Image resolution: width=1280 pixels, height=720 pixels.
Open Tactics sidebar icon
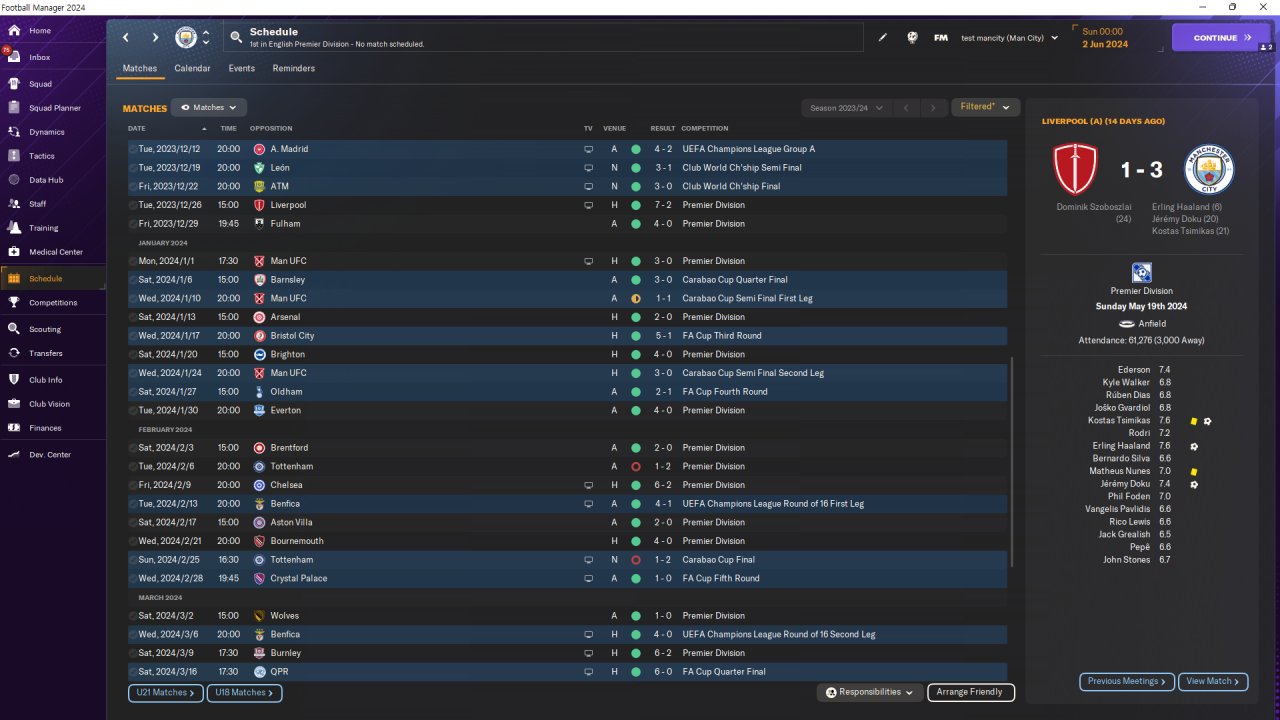pos(14,156)
